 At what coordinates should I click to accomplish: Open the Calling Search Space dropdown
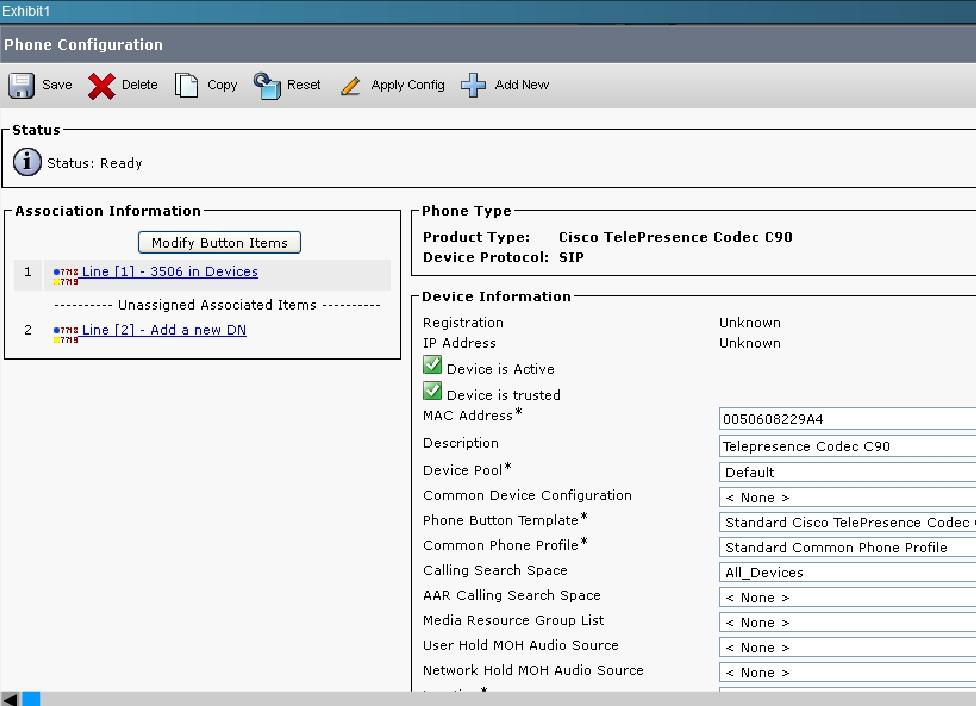[847, 572]
